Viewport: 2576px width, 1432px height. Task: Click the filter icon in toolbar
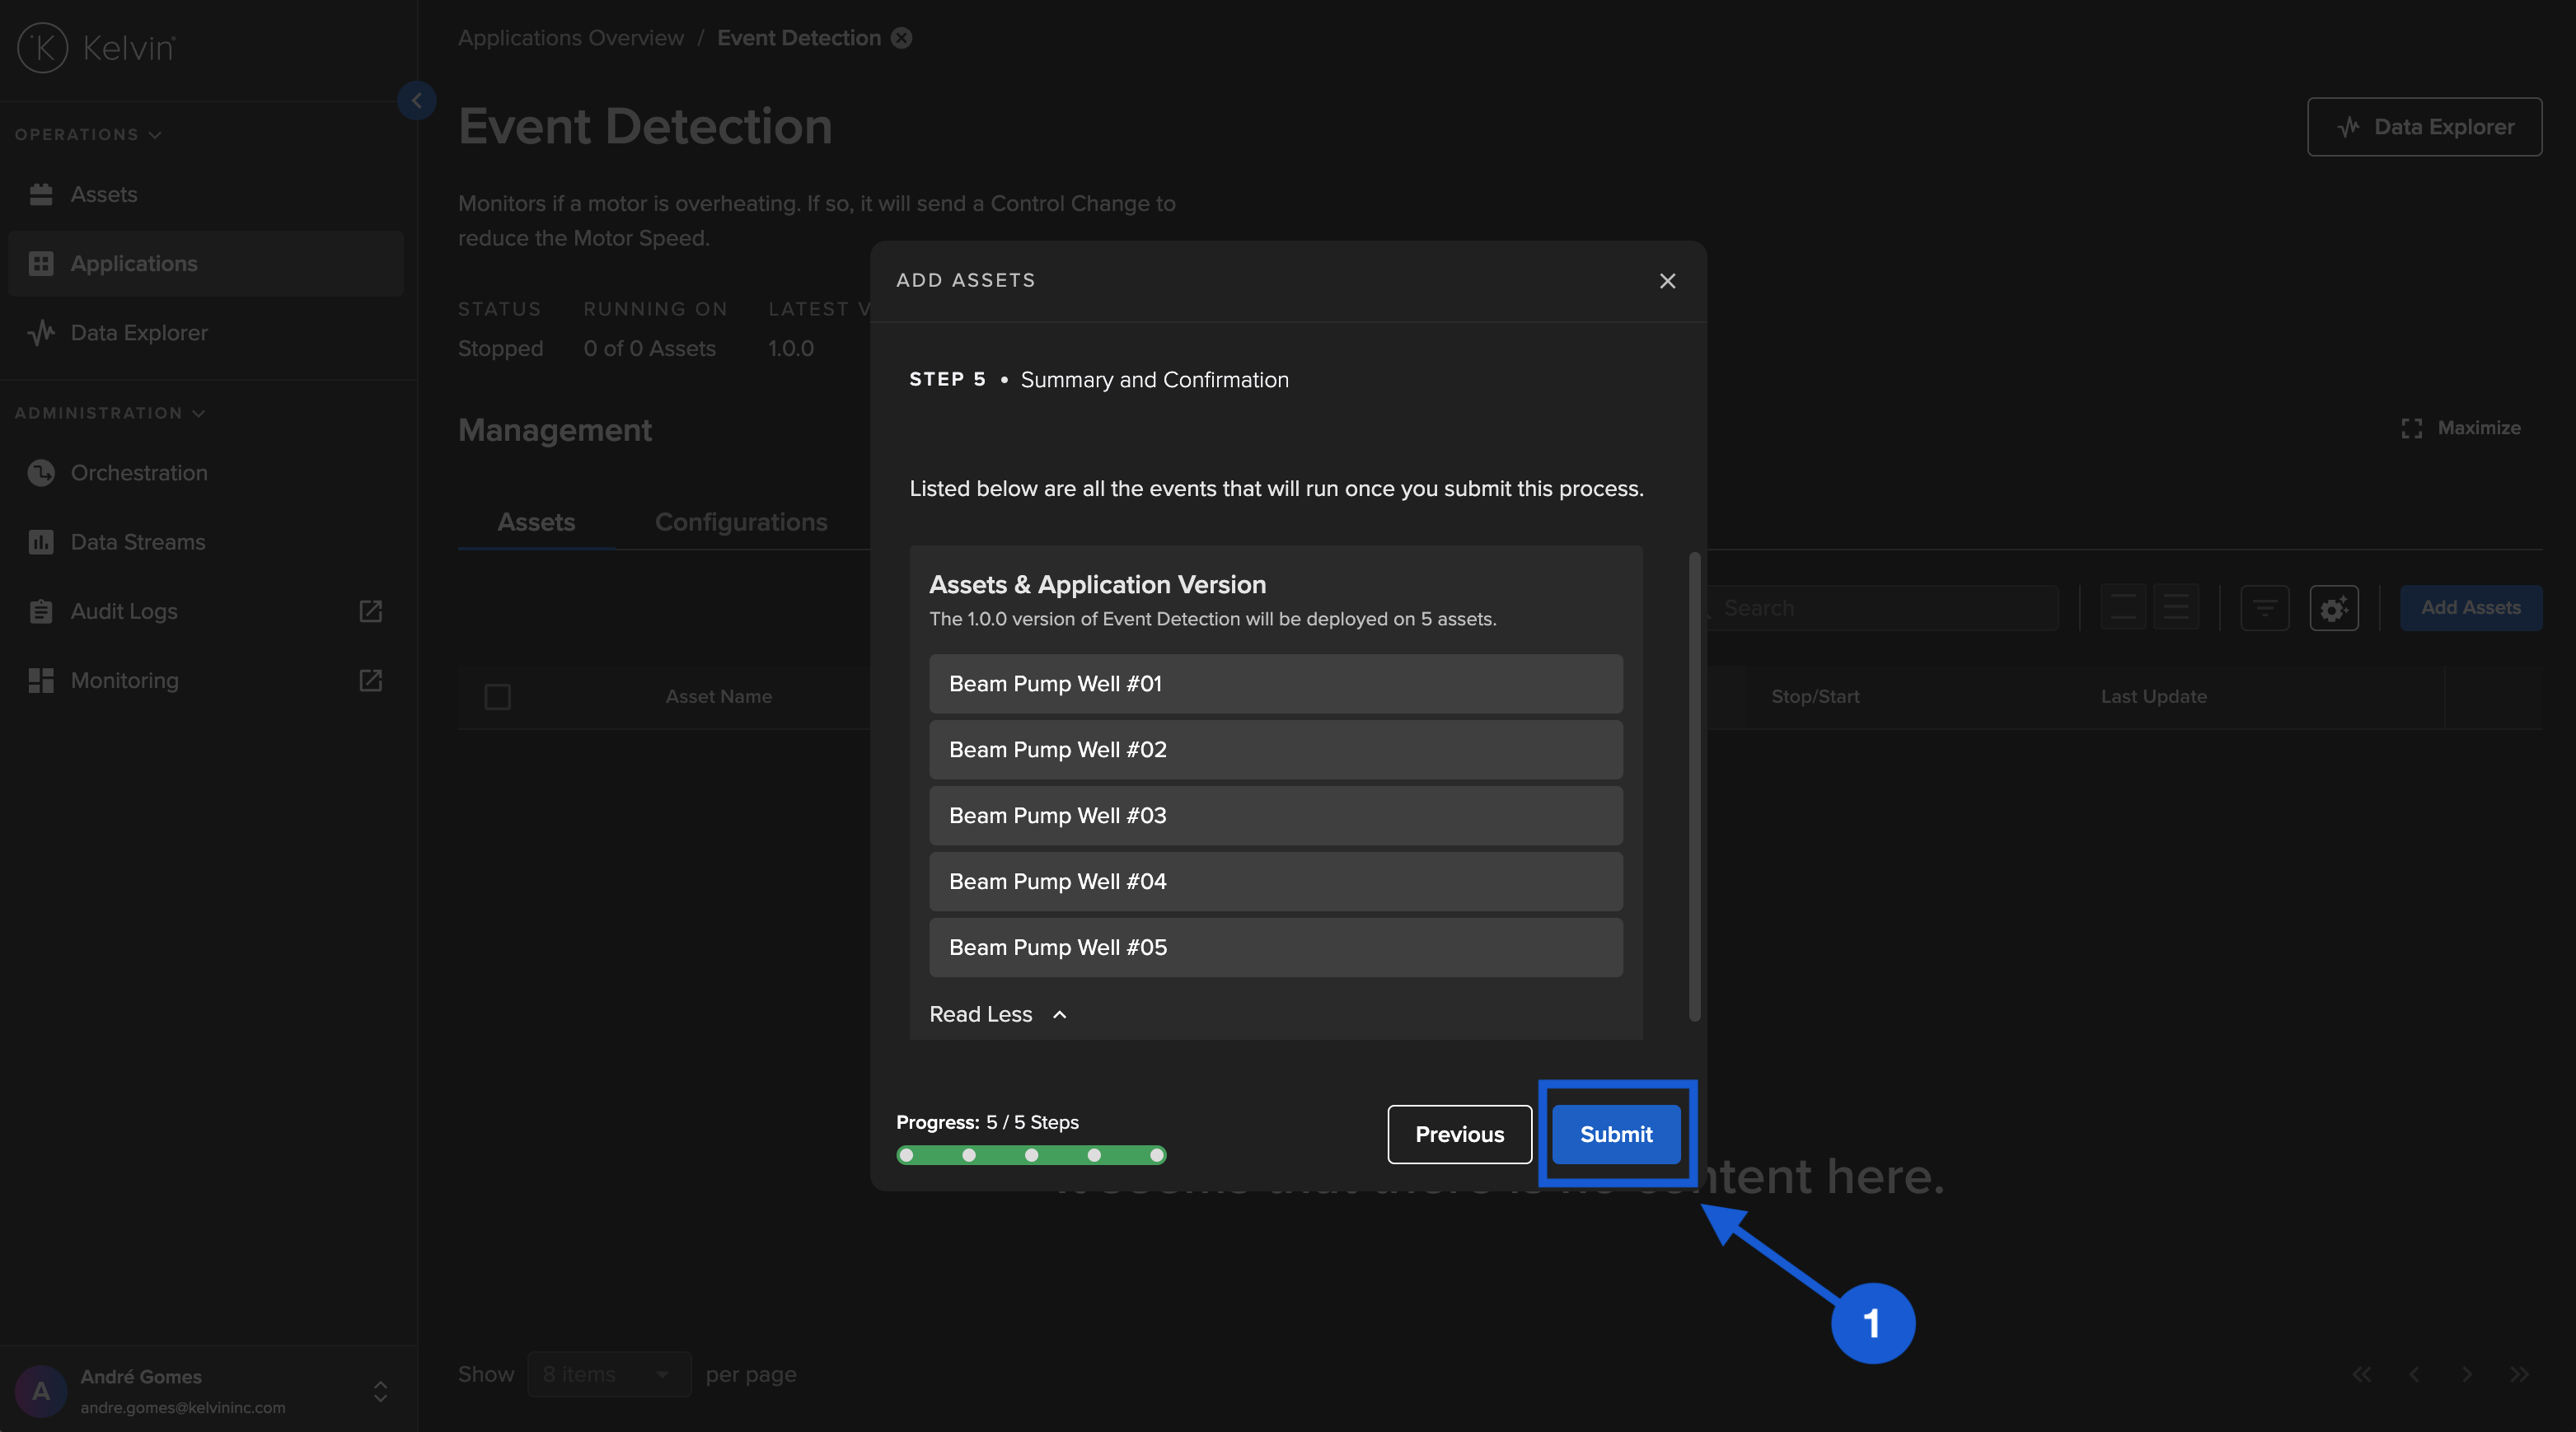pyautogui.click(x=2264, y=608)
